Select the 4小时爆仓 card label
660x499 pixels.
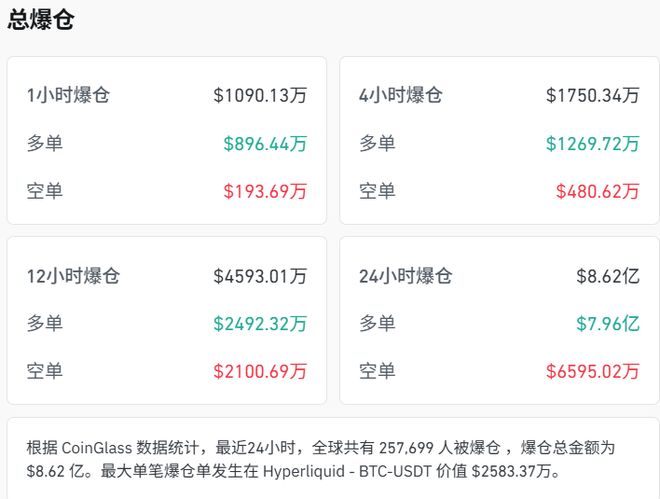point(400,96)
